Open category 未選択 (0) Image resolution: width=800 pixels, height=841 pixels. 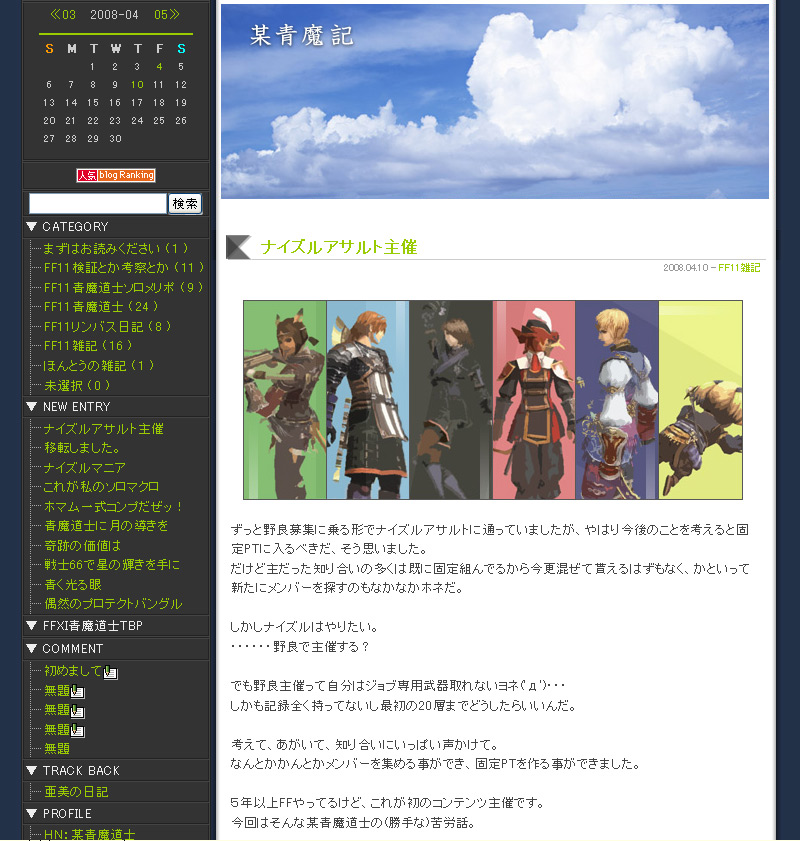point(77,386)
